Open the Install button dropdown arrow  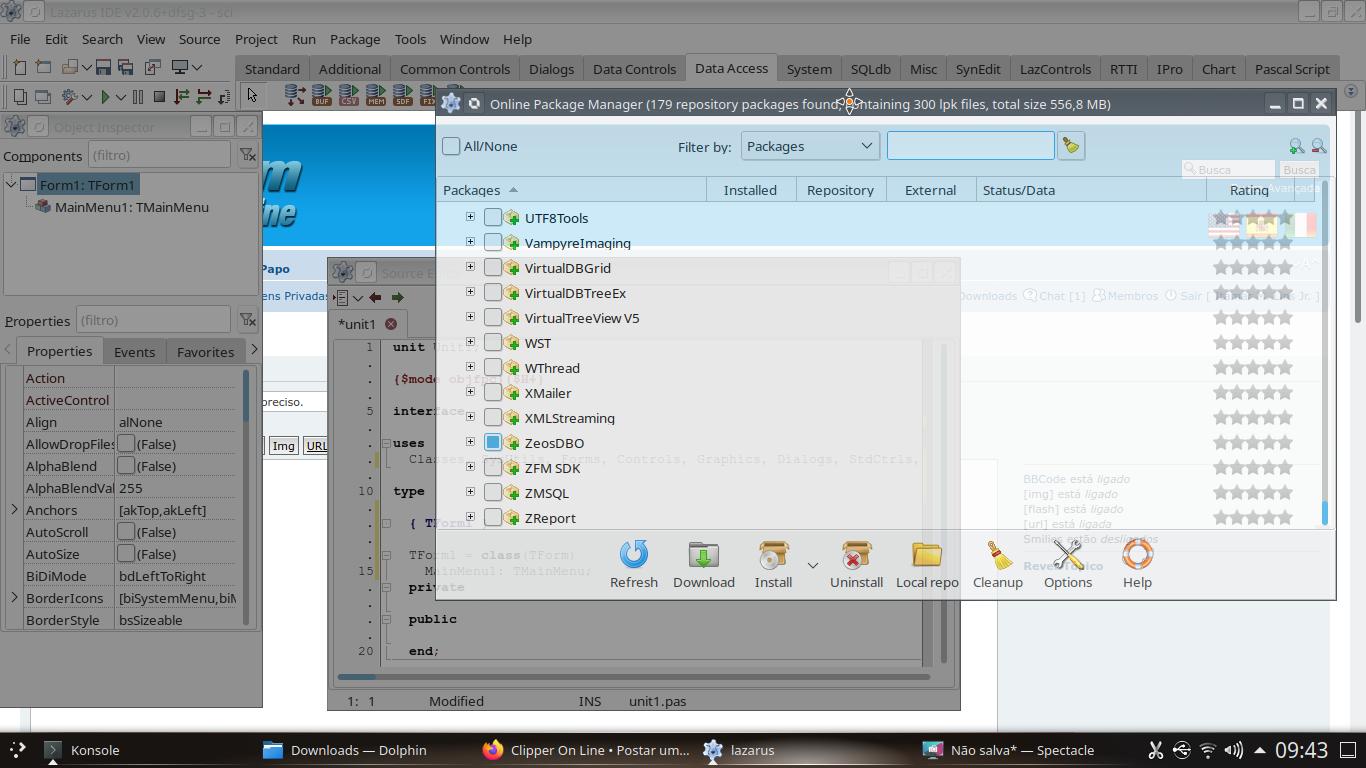(x=812, y=566)
